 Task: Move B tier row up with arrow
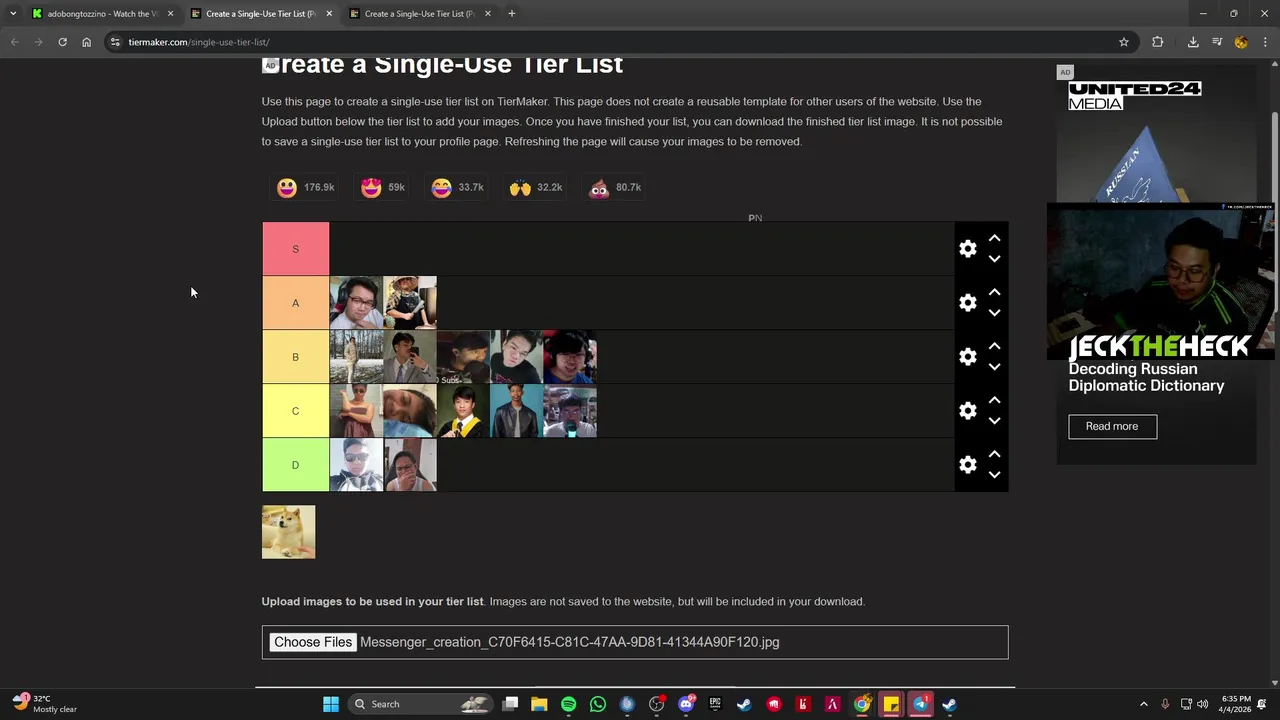(994, 347)
